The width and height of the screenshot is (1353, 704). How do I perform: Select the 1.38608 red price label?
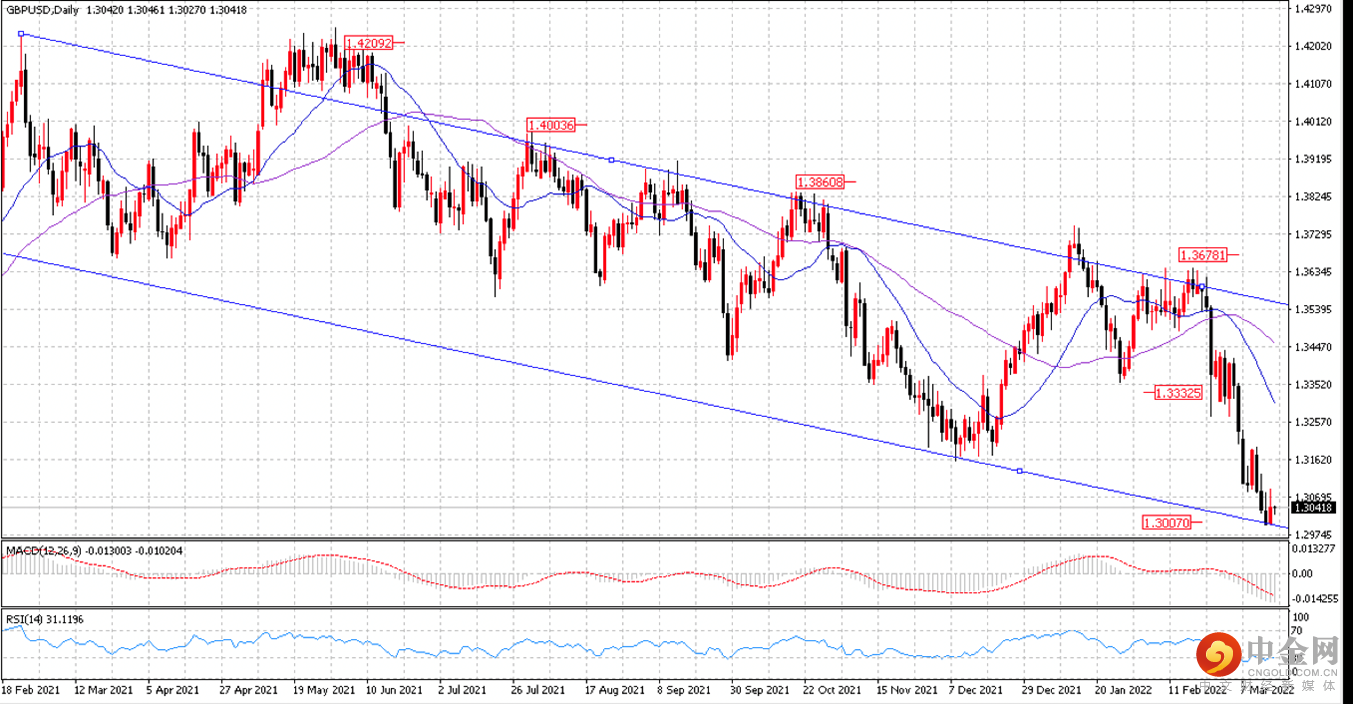click(x=820, y=182)
